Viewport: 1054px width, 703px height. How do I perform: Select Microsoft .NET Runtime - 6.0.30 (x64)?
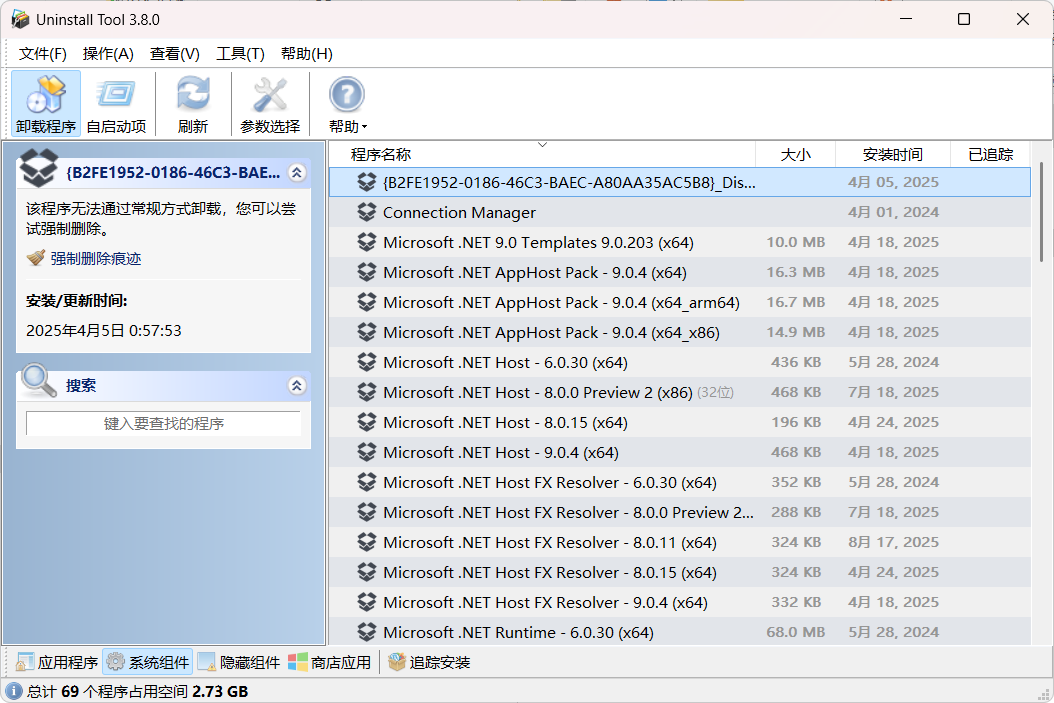click(680, 632)
